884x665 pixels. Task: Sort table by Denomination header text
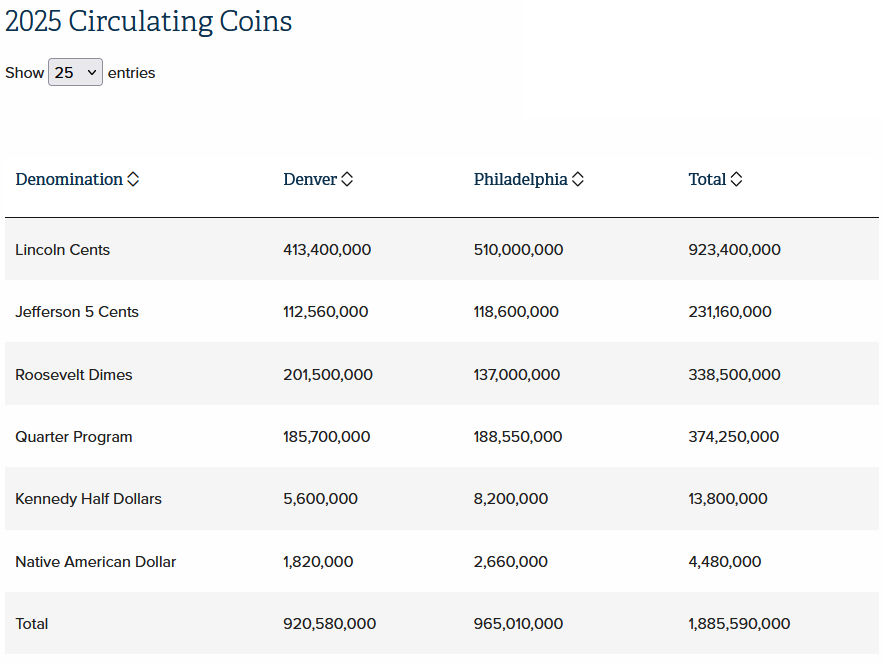pos(69,179)
